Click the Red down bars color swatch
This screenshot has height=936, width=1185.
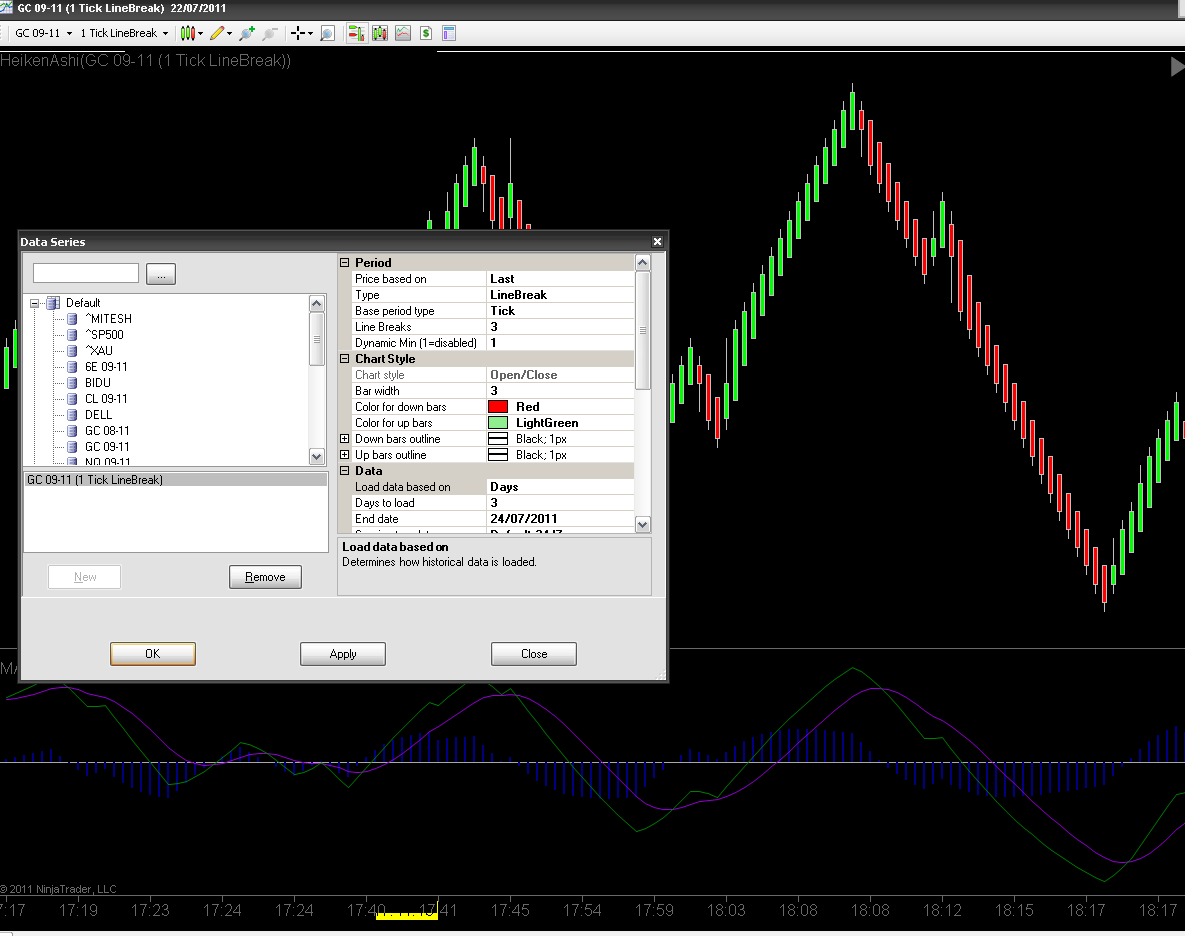[x=498, y=406]
